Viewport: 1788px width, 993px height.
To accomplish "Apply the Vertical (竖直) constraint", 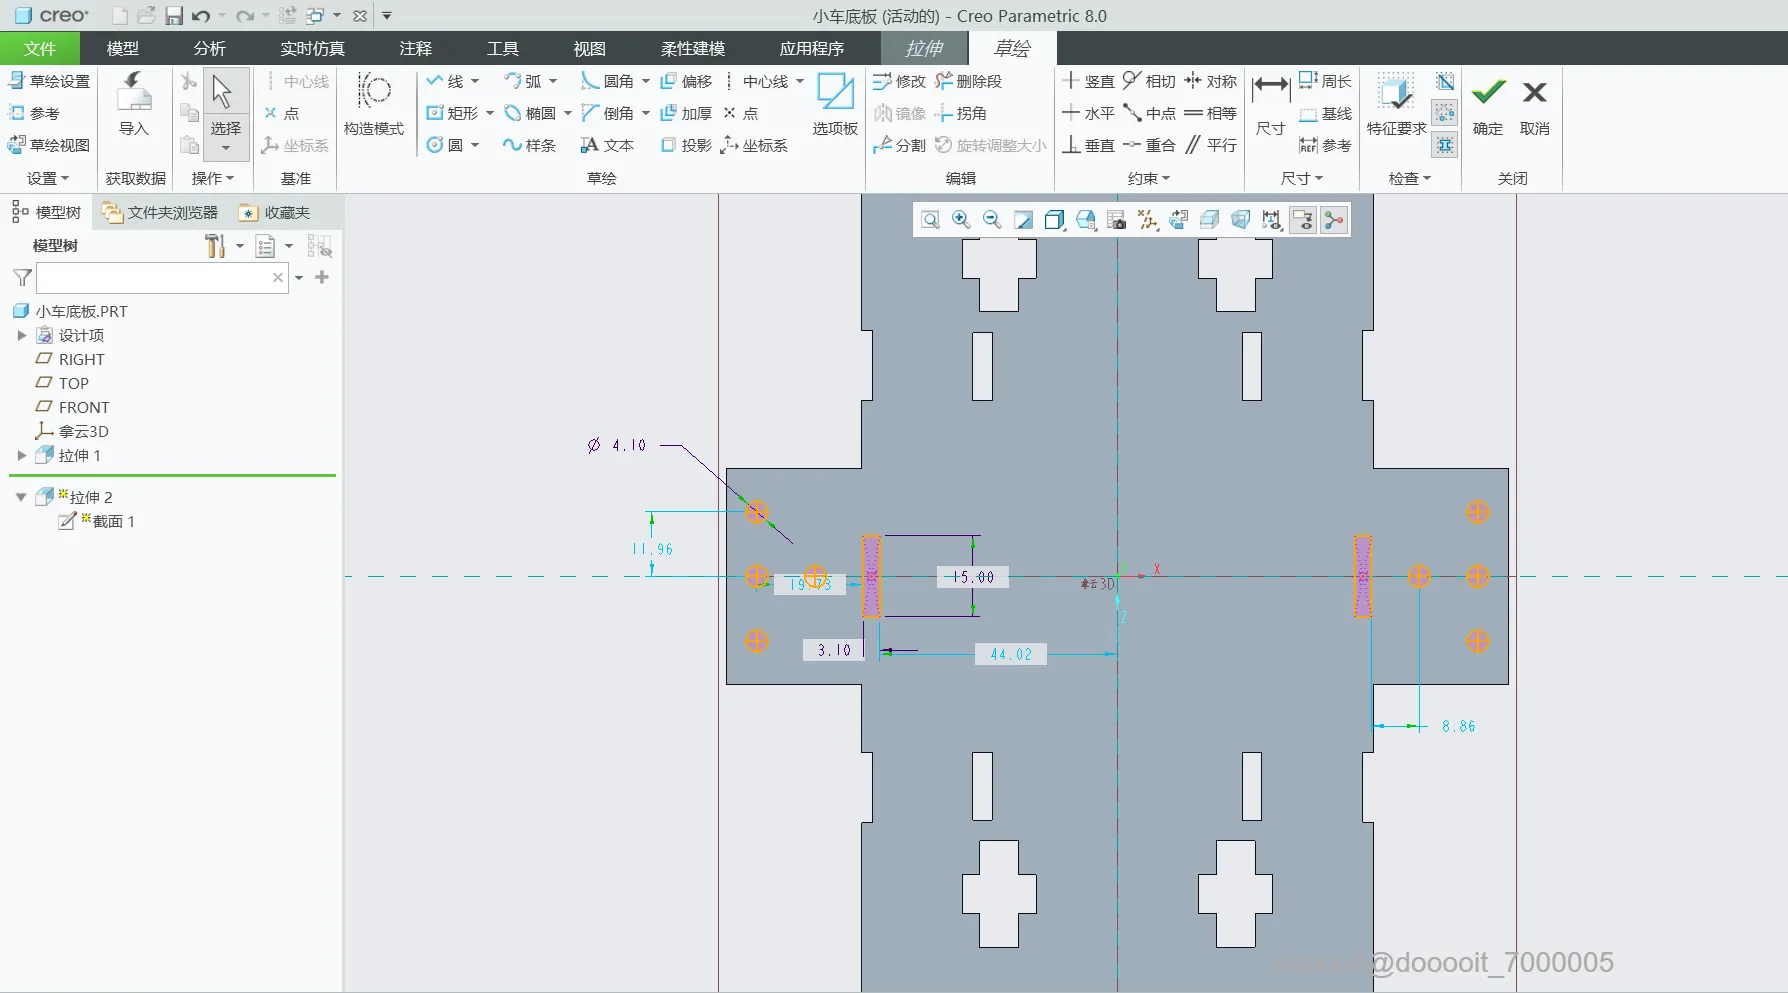I will pyautogui.click(x=1088, y=81).
